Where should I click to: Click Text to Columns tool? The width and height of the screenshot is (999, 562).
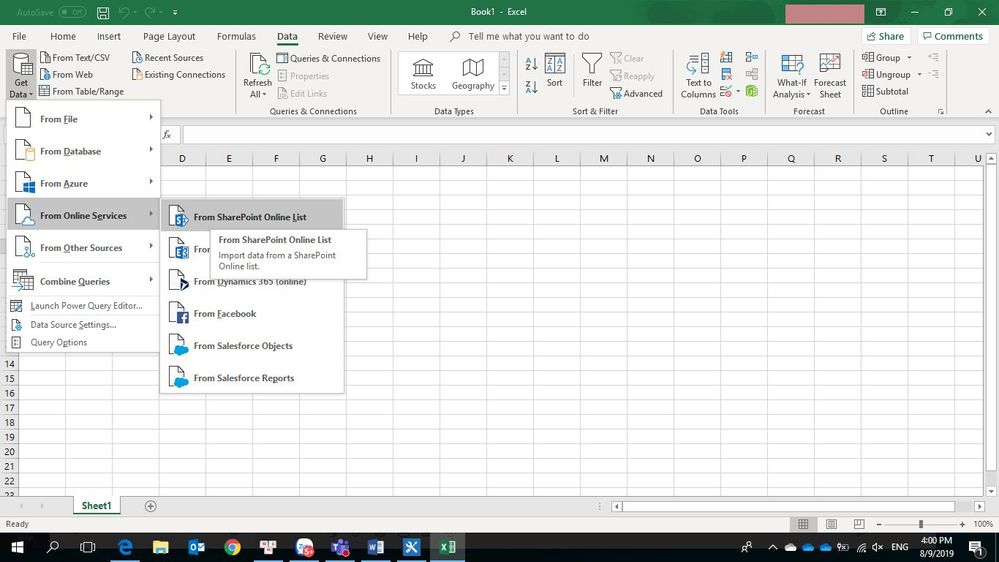[x=698, y=76]
